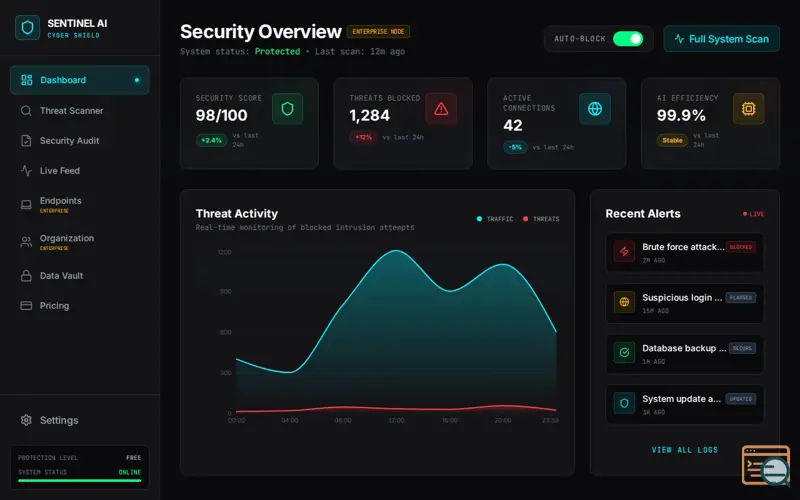This screenshot has height=500, width=800.
Task: Go to Security Audit
Action: [x=80, y=141]
